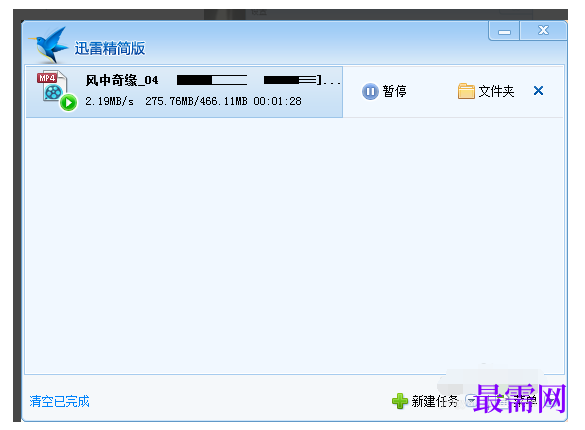Click the MP4 video file icon

tap(53, 86)
